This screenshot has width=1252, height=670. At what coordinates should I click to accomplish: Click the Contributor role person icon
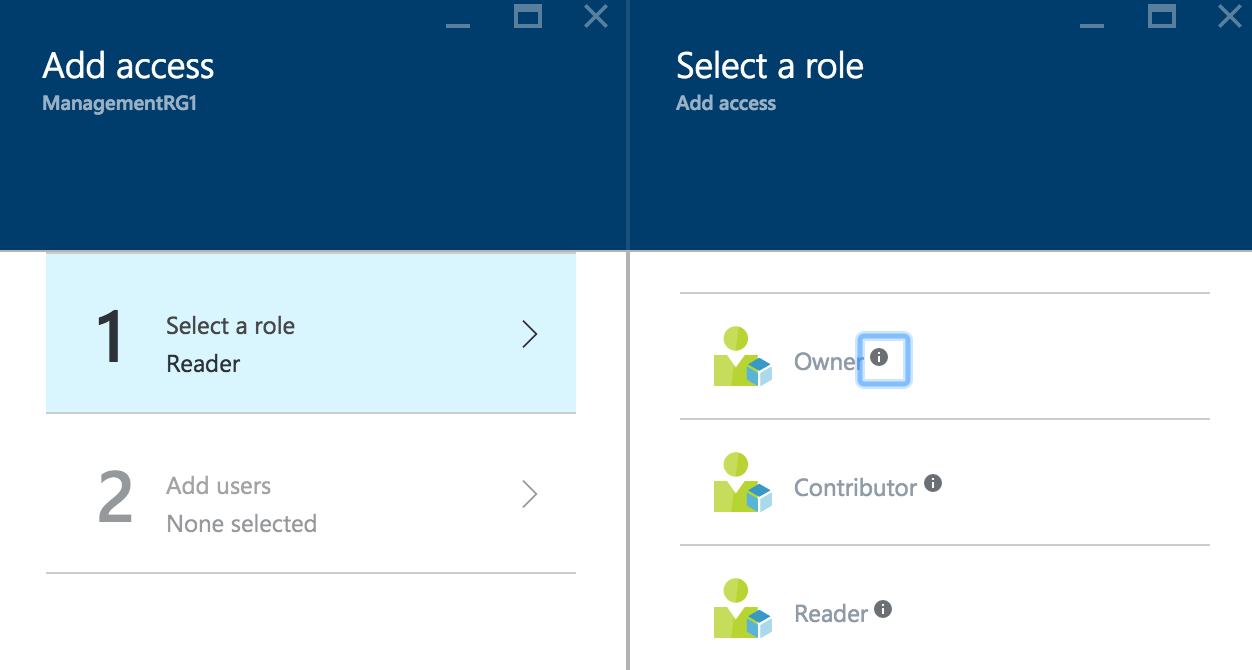[742, 483]
